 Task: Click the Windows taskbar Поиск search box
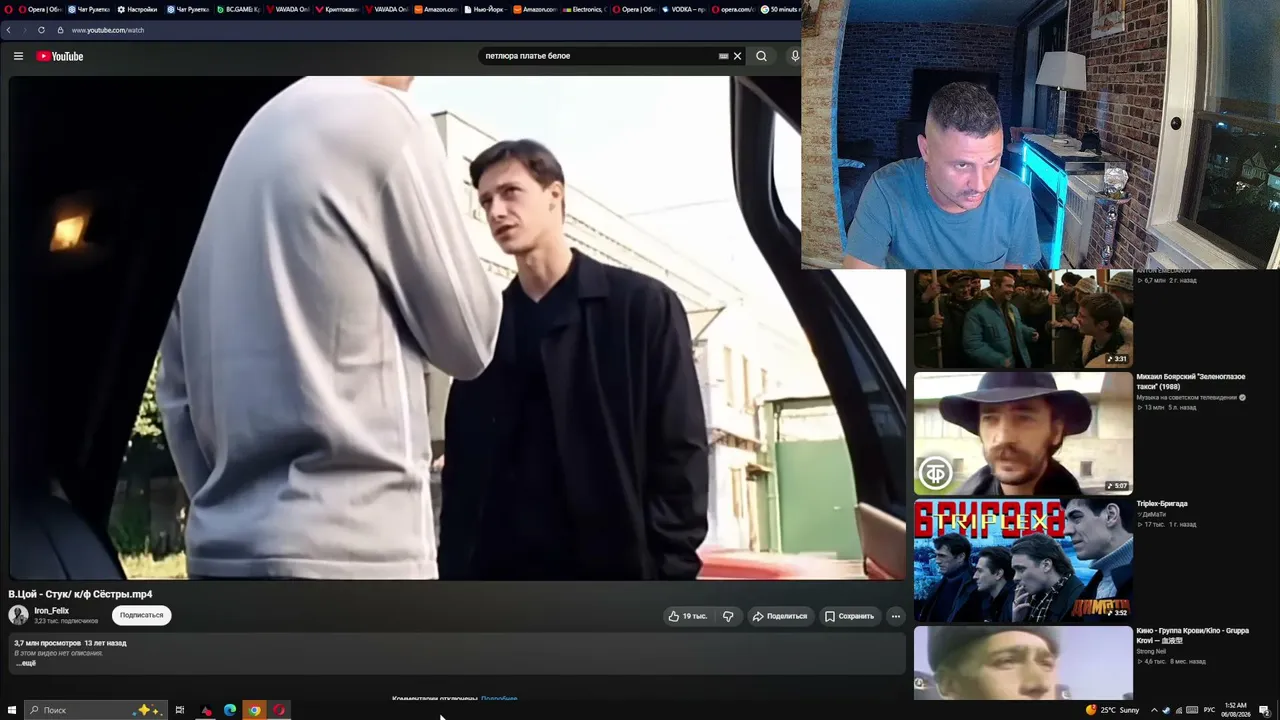click(x=94, y=710)
